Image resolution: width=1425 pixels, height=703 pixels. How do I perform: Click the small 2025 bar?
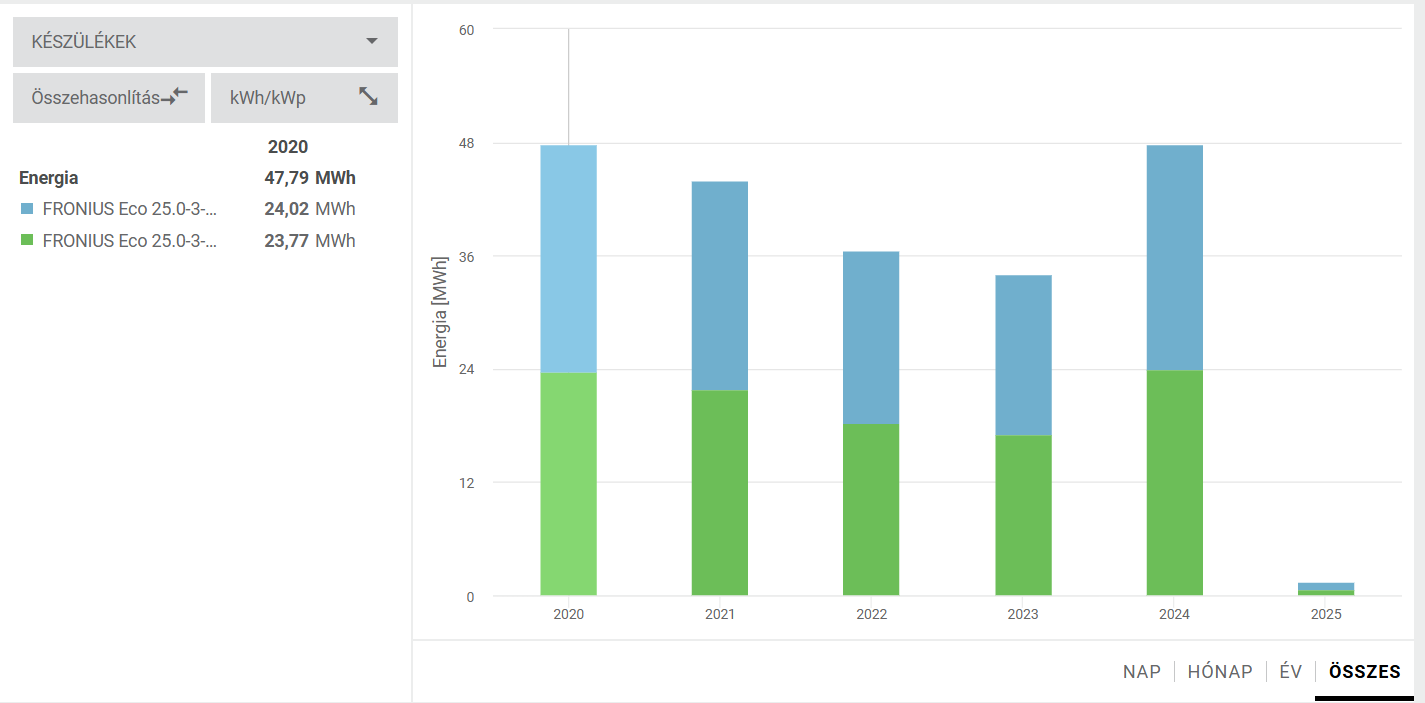[1326, 588]
